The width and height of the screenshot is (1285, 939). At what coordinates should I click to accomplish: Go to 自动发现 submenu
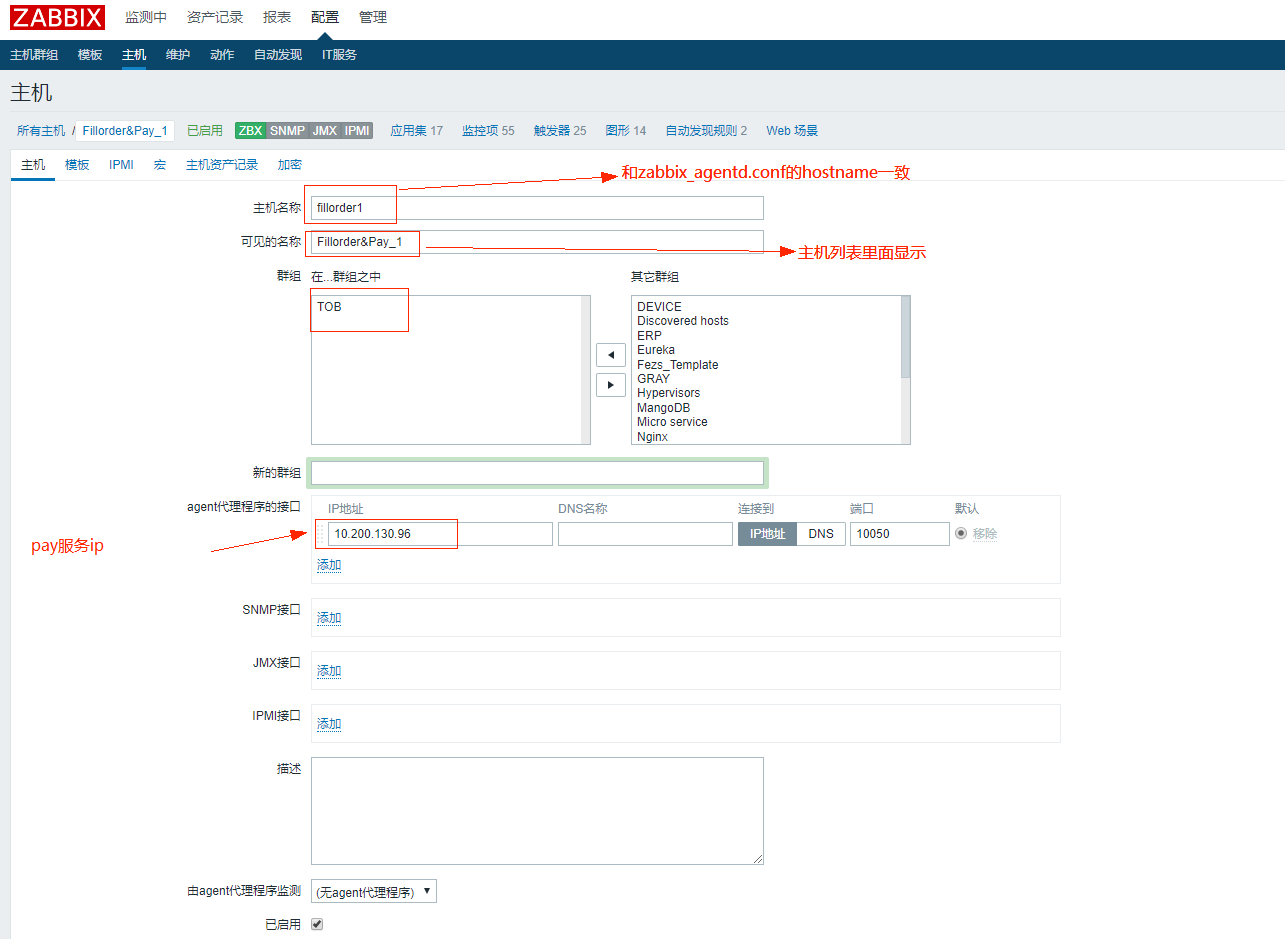pyautogui.click(x=278, y=55)
